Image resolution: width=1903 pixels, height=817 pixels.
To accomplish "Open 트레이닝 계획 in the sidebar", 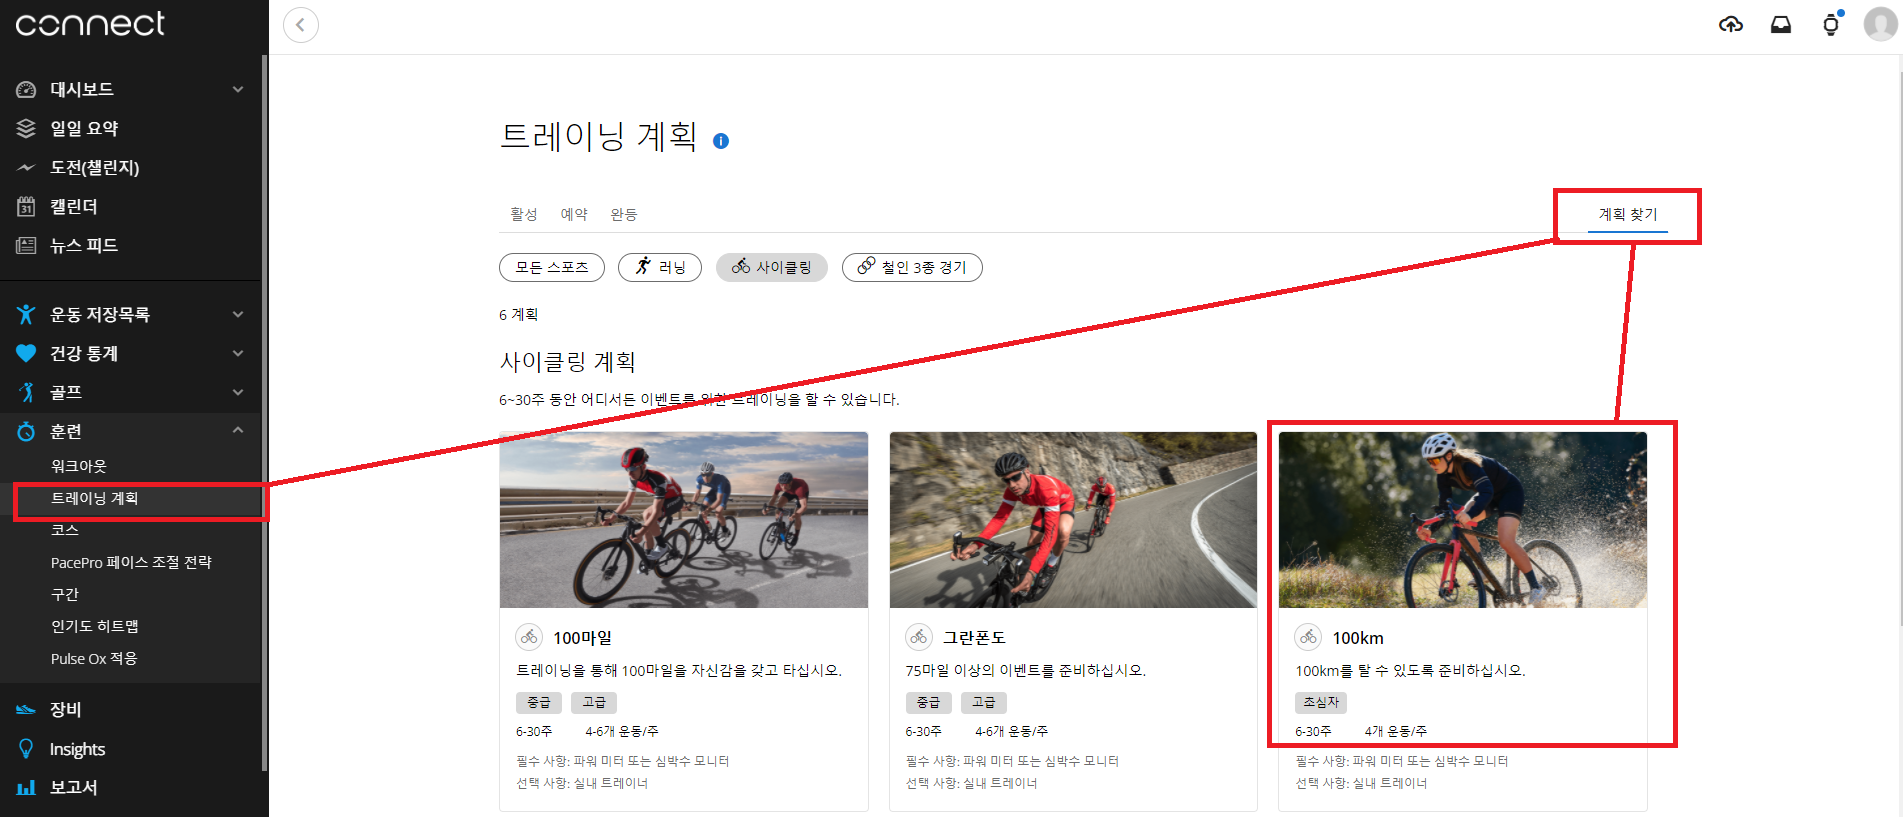I will click(x=95, y=498).
